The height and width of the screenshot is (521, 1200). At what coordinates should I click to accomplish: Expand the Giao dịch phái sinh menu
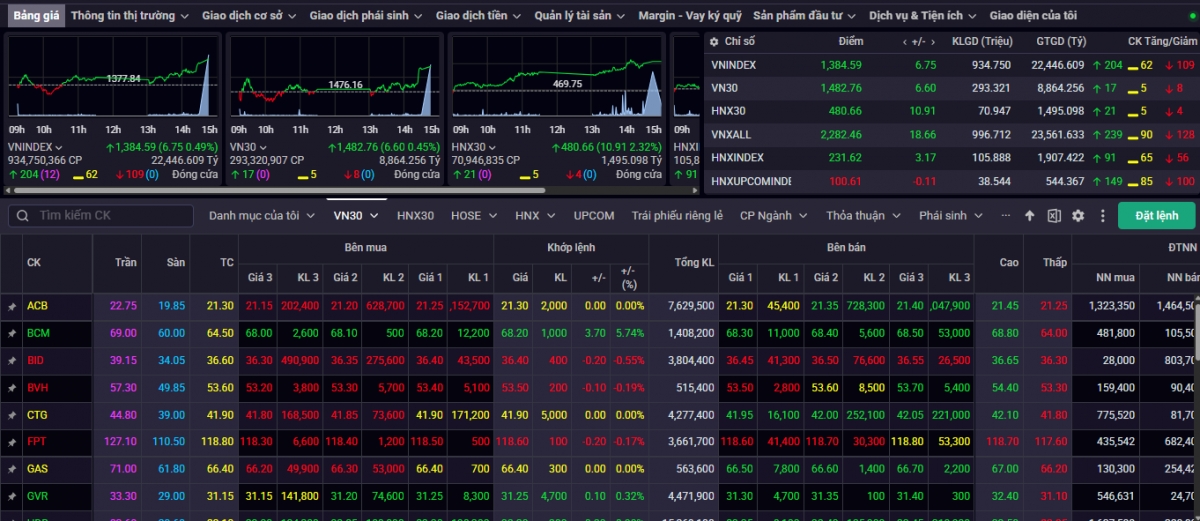point(366,16)
